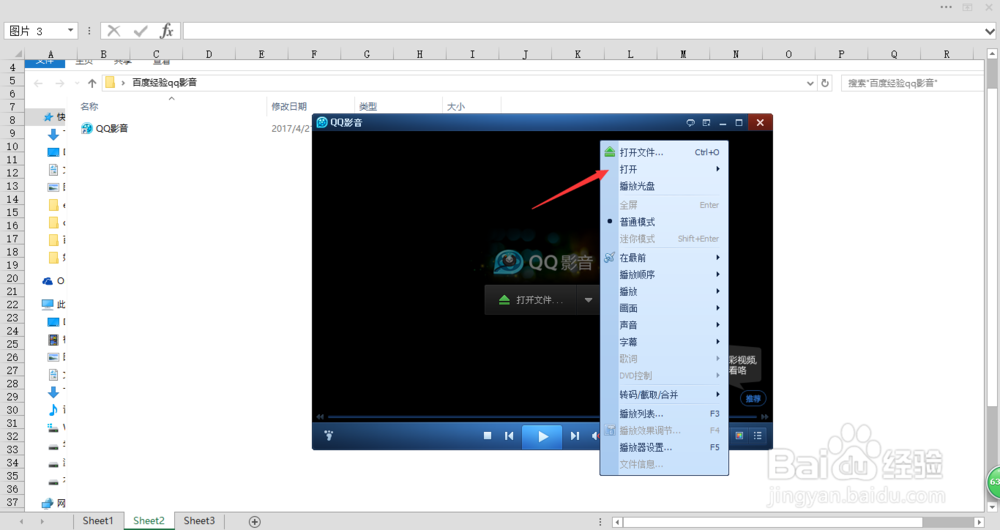Click the Explorer back arrow
This screenshot has height=530, width=1000.
(38, 83)
